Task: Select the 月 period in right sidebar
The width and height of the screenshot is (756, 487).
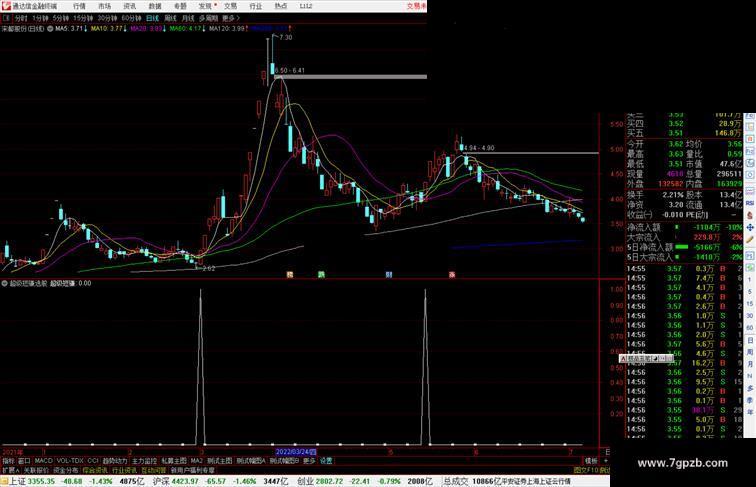Action: pos(750,364)
